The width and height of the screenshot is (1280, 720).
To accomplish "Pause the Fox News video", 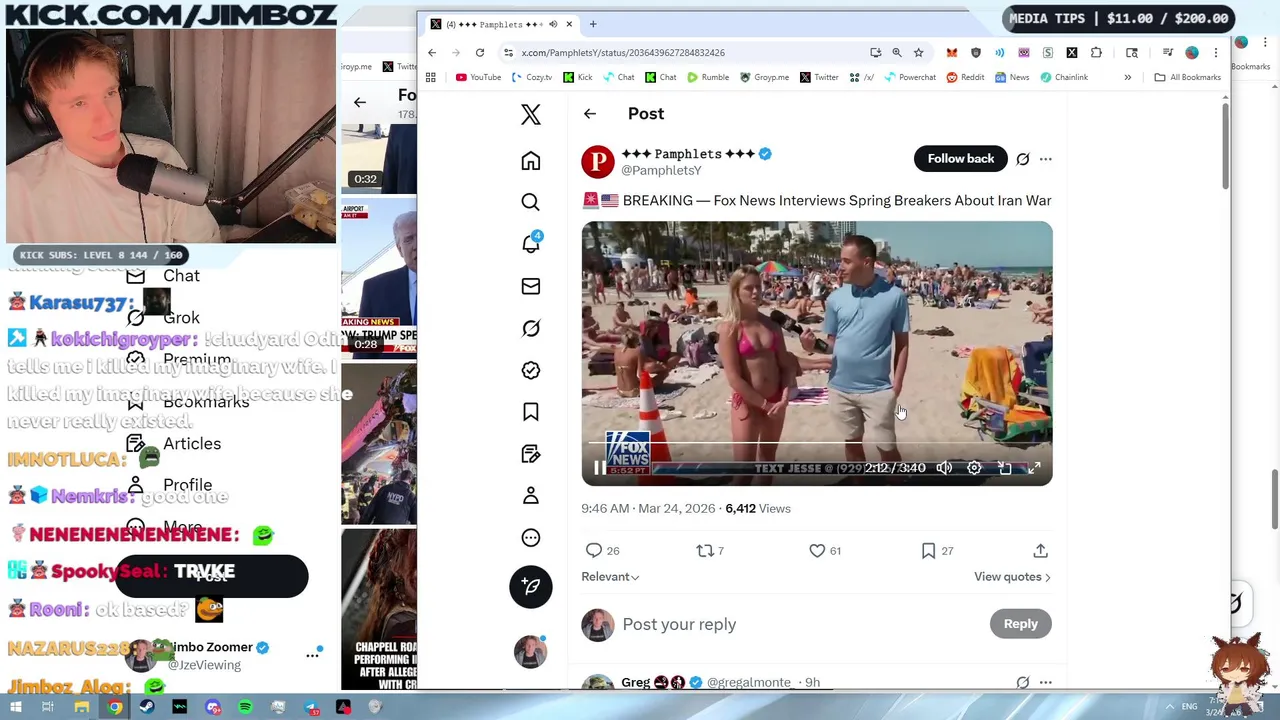I will [598, 468].
